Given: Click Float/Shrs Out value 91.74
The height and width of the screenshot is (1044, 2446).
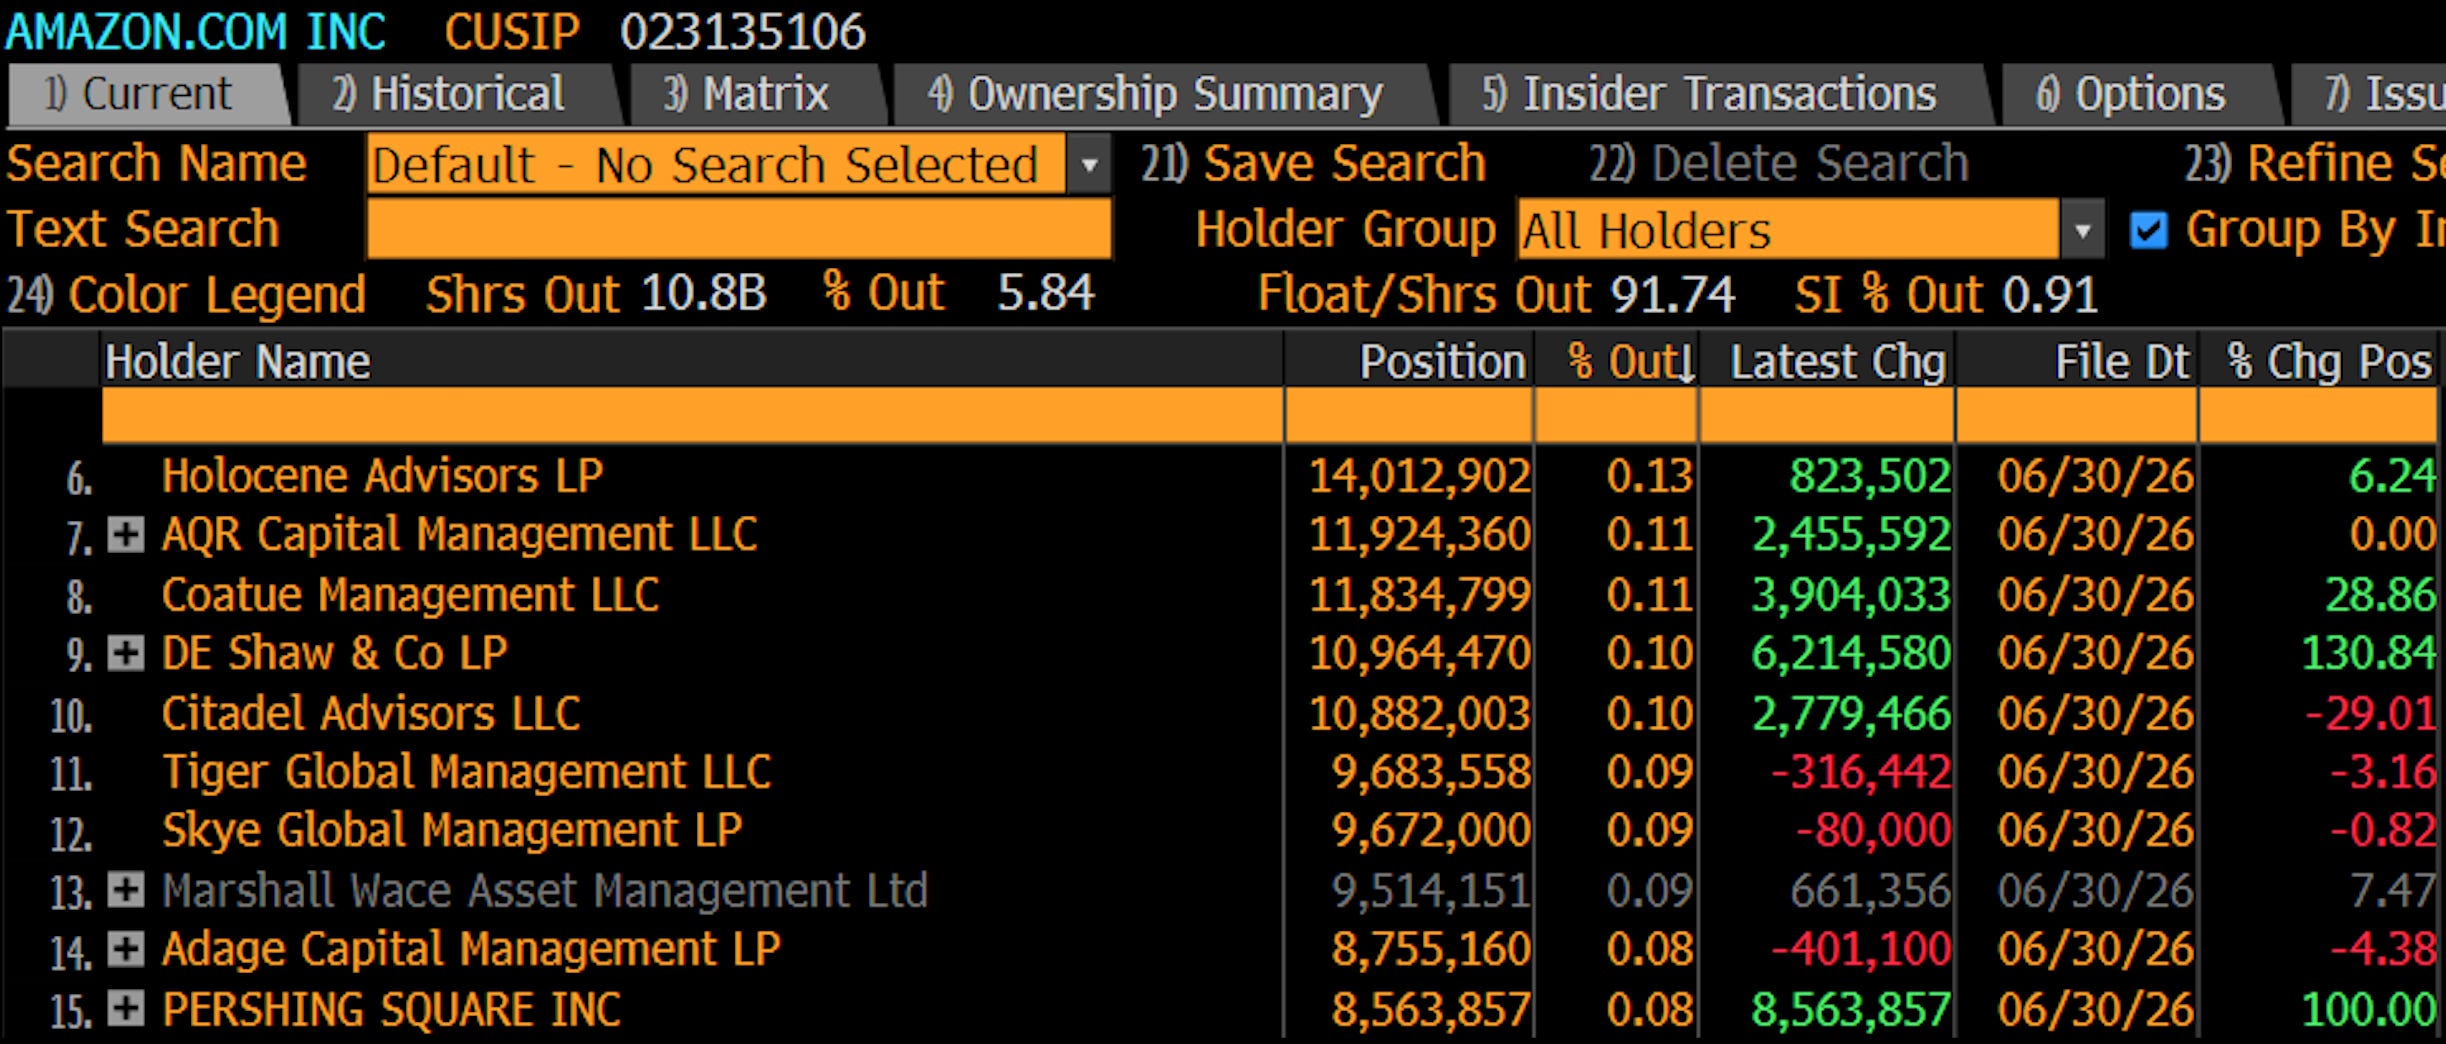Looking at the screenshot, I should [x=1672, y=294].
